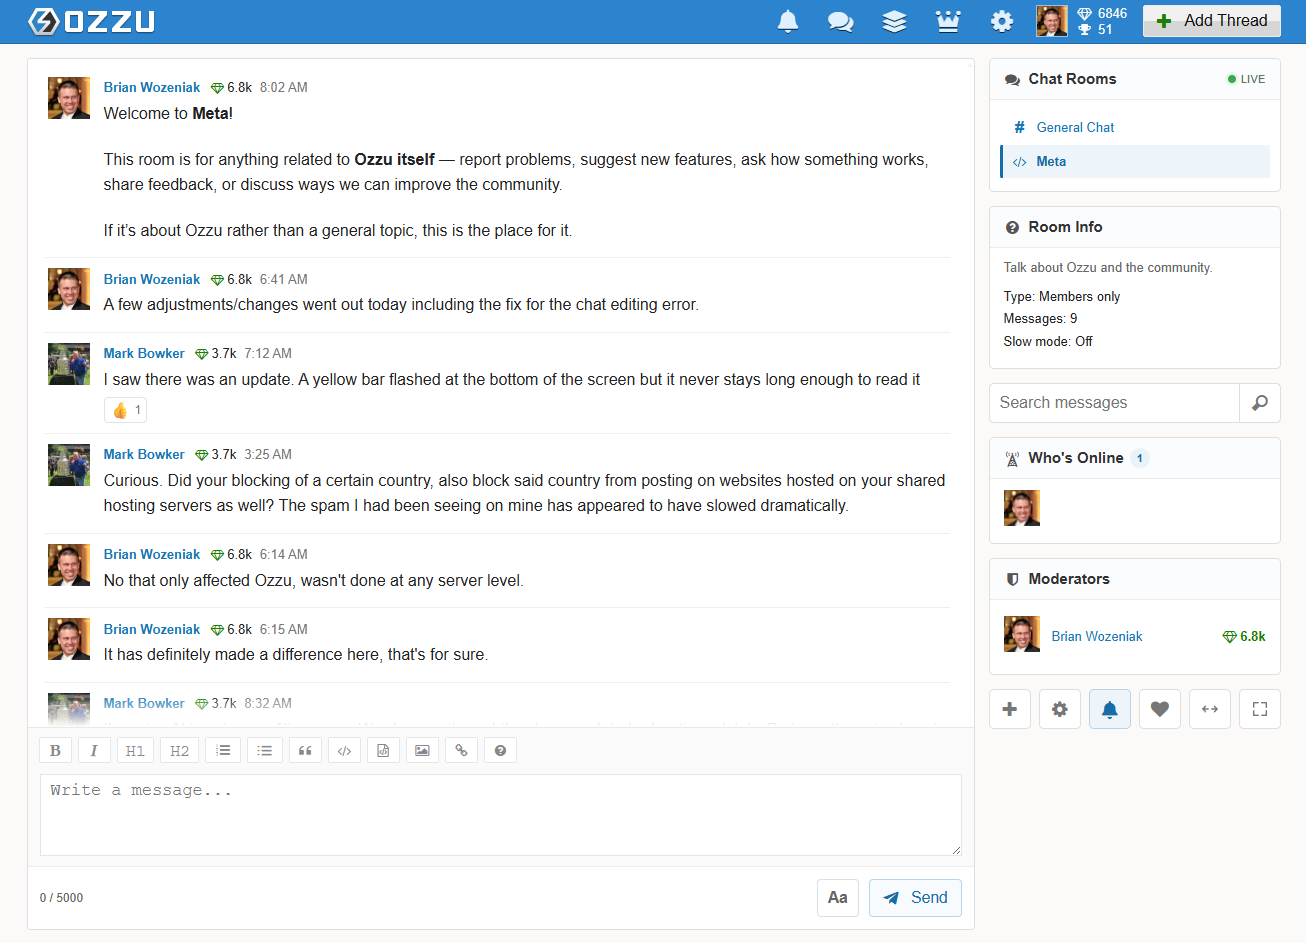Favorite the room with the heart button
Screen dimensions: 1306x943
(x=1160, y=709)
